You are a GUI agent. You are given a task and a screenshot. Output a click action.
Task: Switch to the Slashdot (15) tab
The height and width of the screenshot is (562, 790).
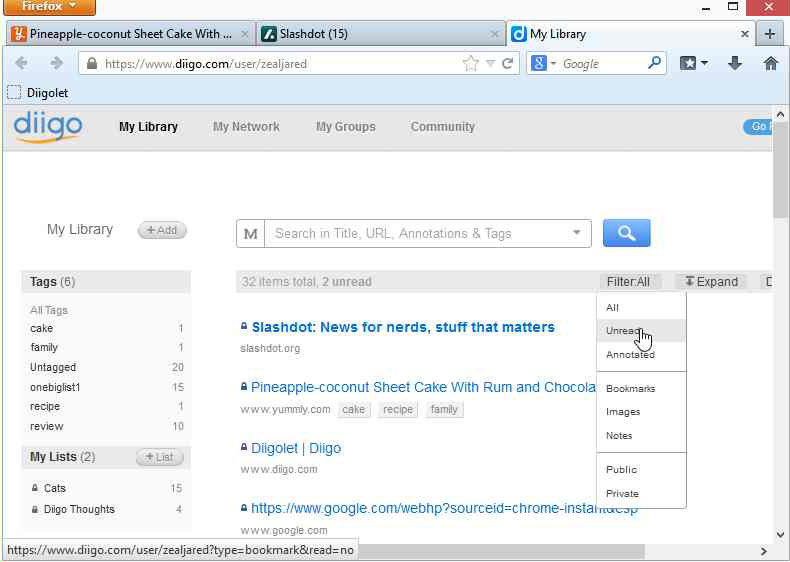378,34
